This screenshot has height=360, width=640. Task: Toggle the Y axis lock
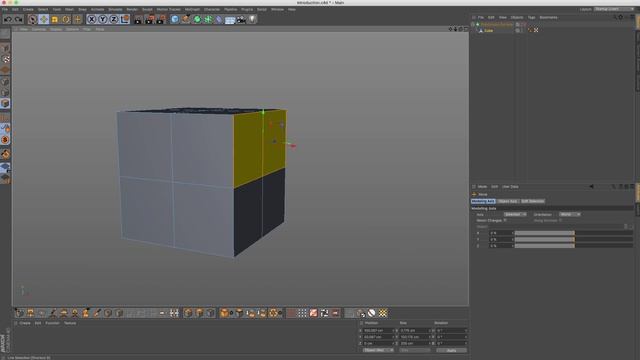point(103,19)
